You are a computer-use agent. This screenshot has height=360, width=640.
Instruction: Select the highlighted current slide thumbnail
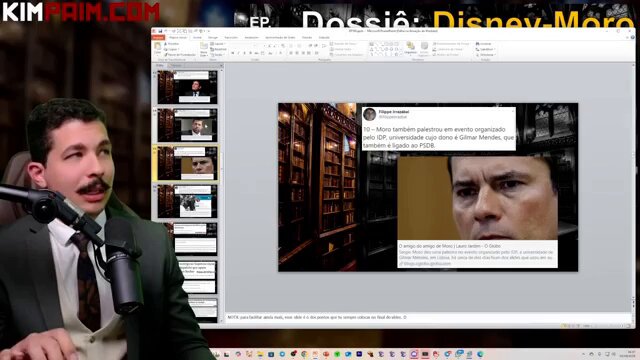(x=187, y=163)
